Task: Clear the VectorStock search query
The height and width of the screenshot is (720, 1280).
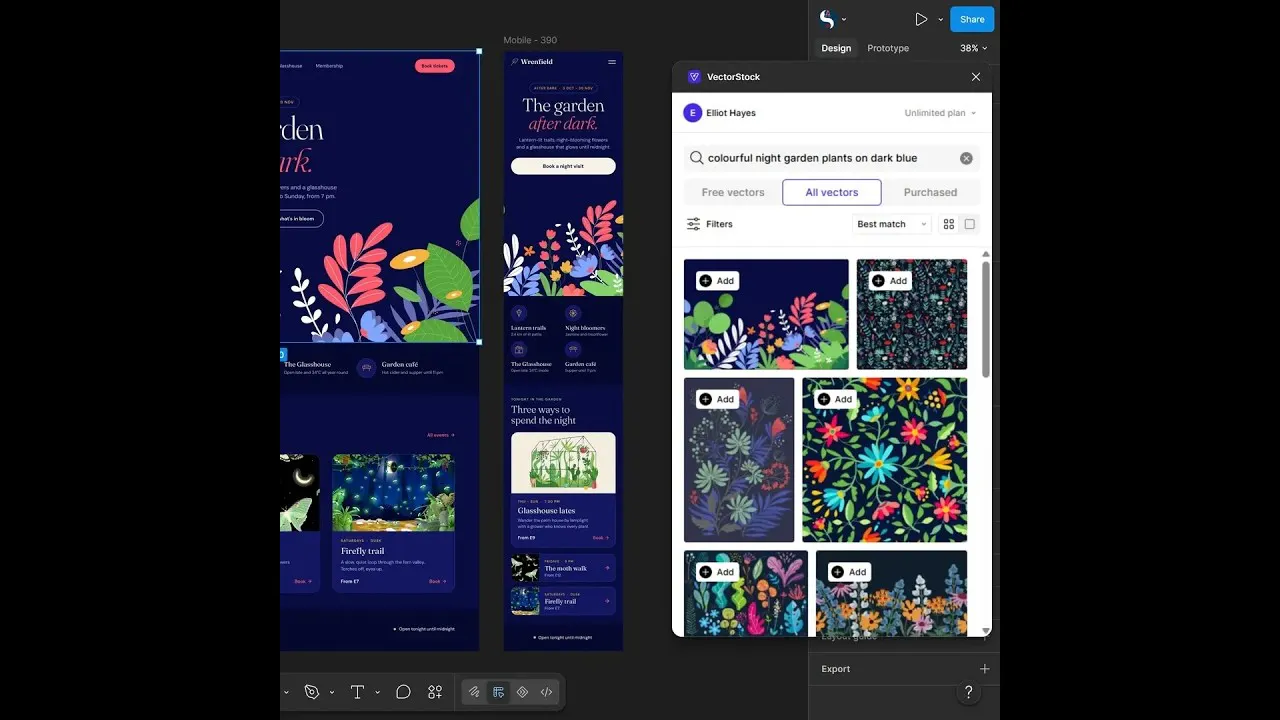Action: point(966,158)
